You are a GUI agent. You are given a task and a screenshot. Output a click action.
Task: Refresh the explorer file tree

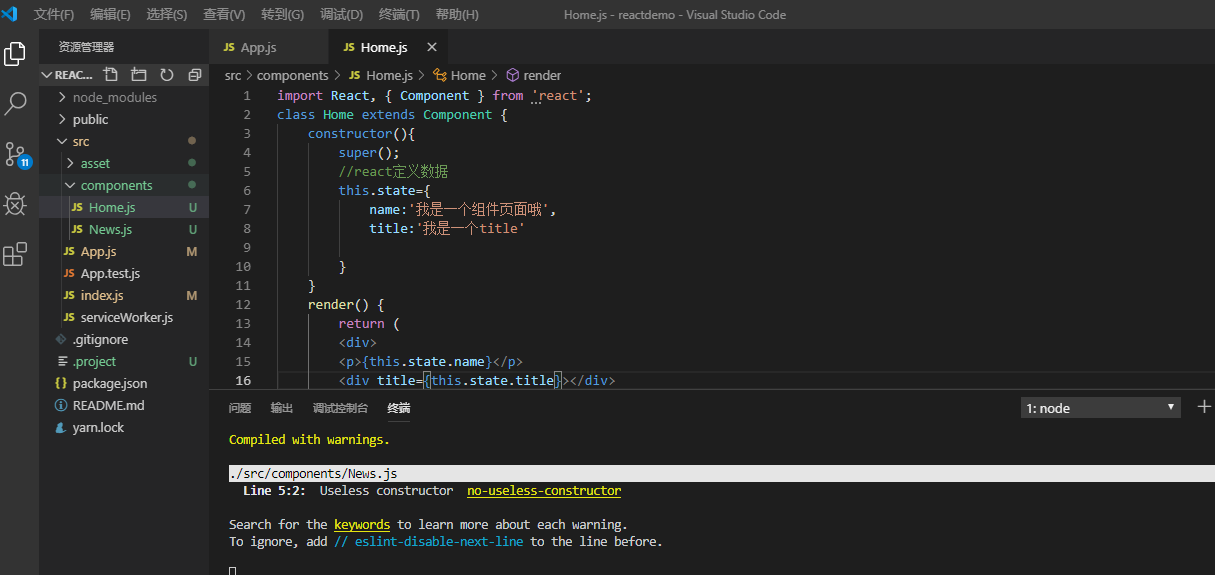coord(167,75)
